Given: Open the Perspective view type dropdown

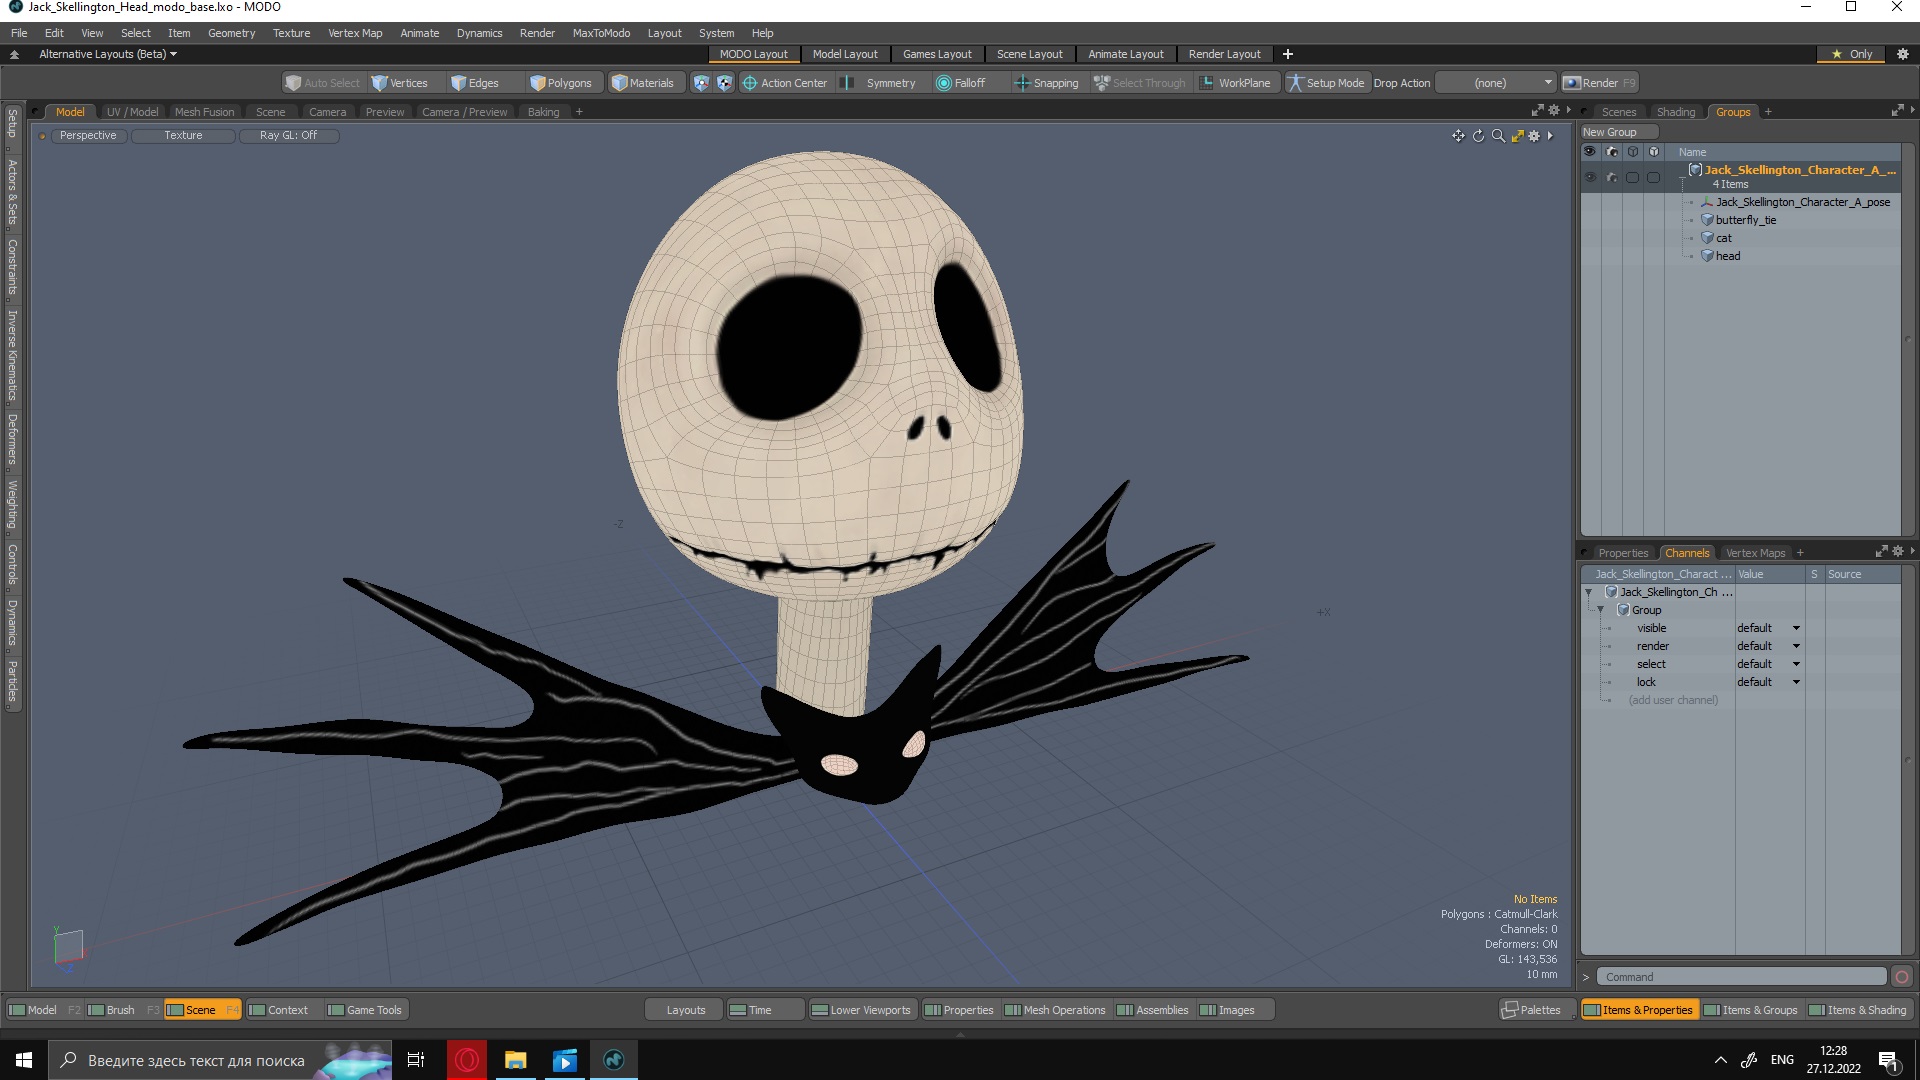Looking at the screenshot, I should click(88, 136).
